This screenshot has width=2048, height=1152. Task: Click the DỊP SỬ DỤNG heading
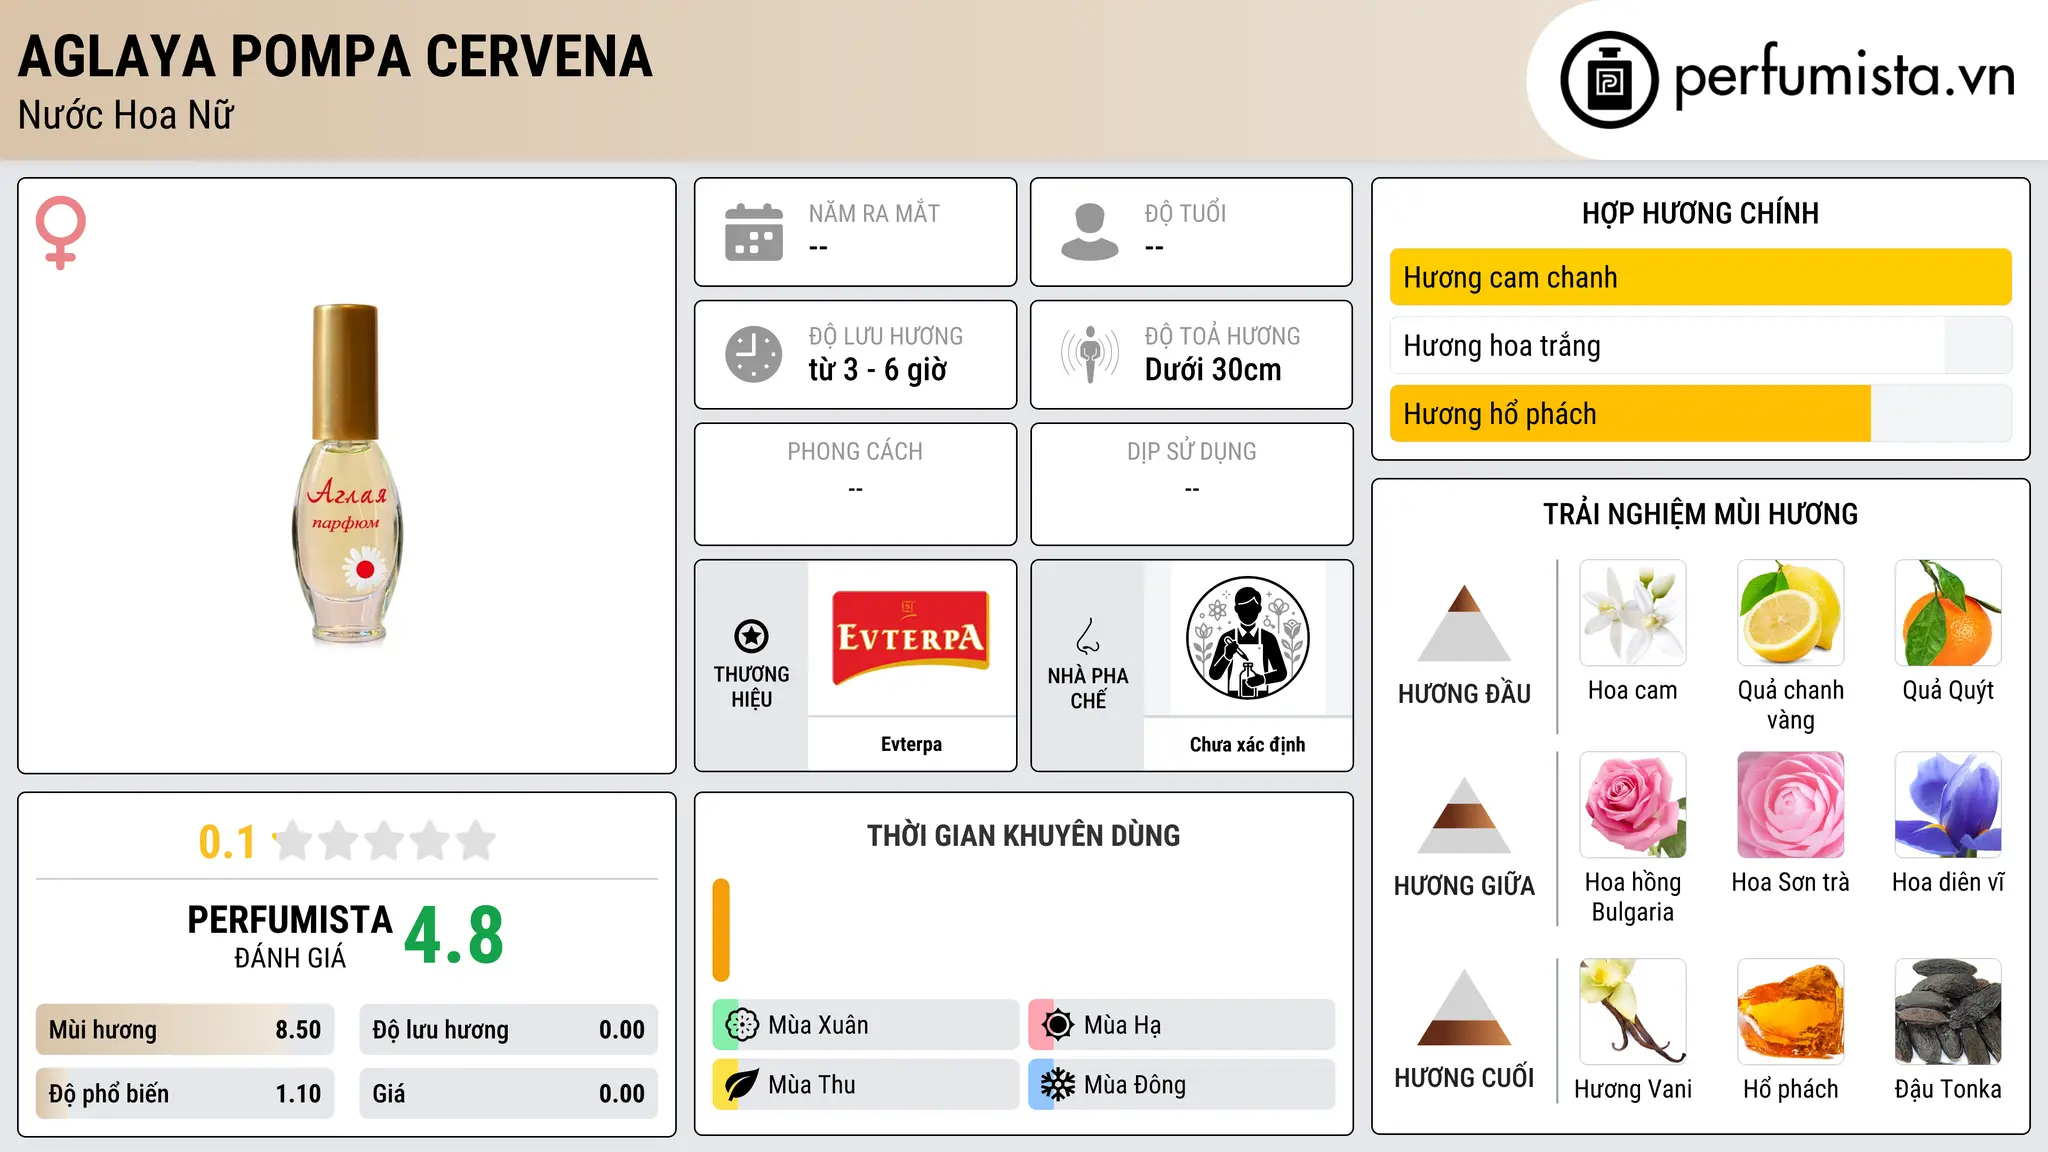pos(1192,452)
